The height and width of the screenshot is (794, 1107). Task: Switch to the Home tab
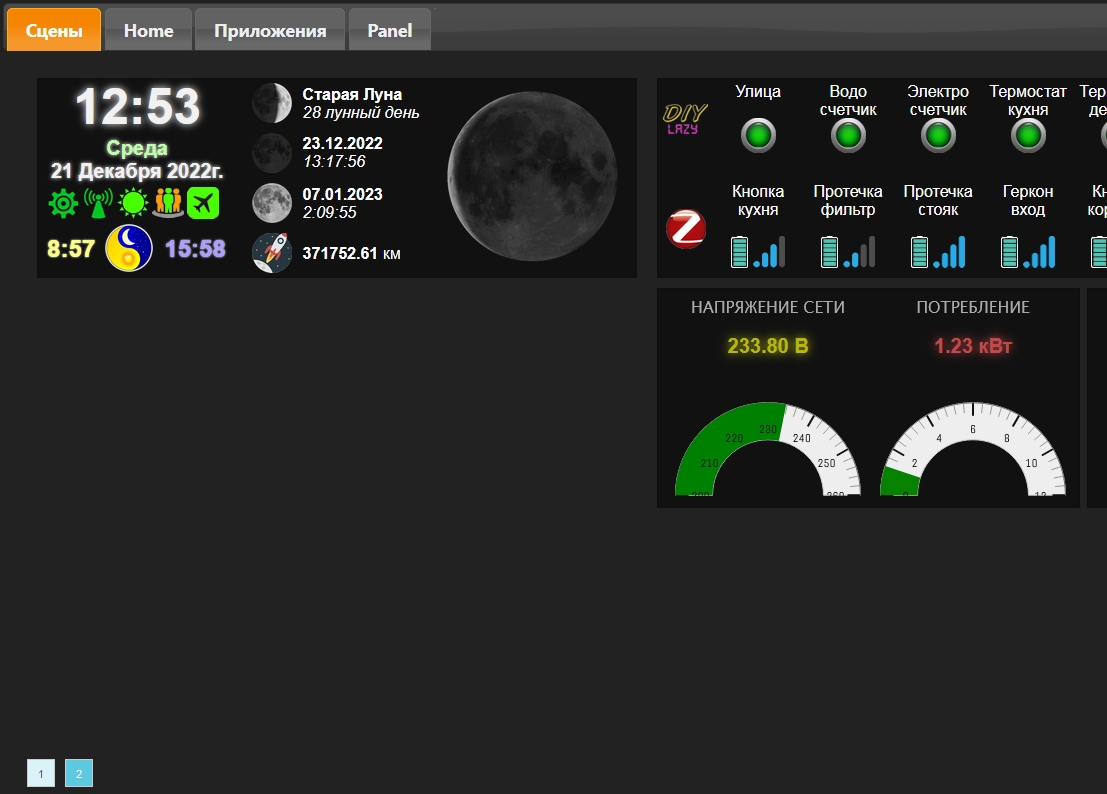pyautogui.click(x=148, y=29)
